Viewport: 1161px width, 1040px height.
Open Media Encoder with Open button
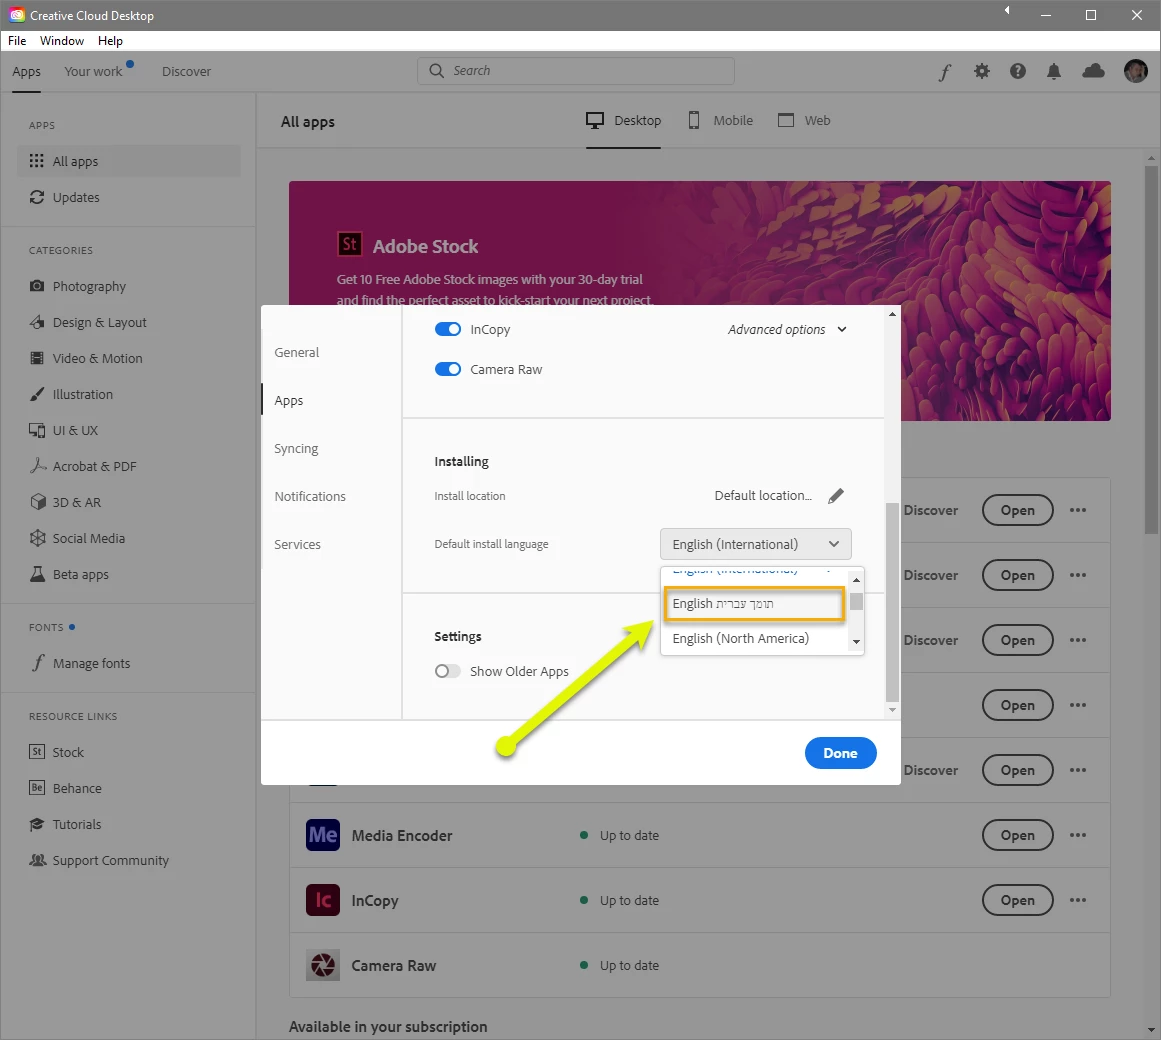pyautogui.click(x=1017, y=835)
